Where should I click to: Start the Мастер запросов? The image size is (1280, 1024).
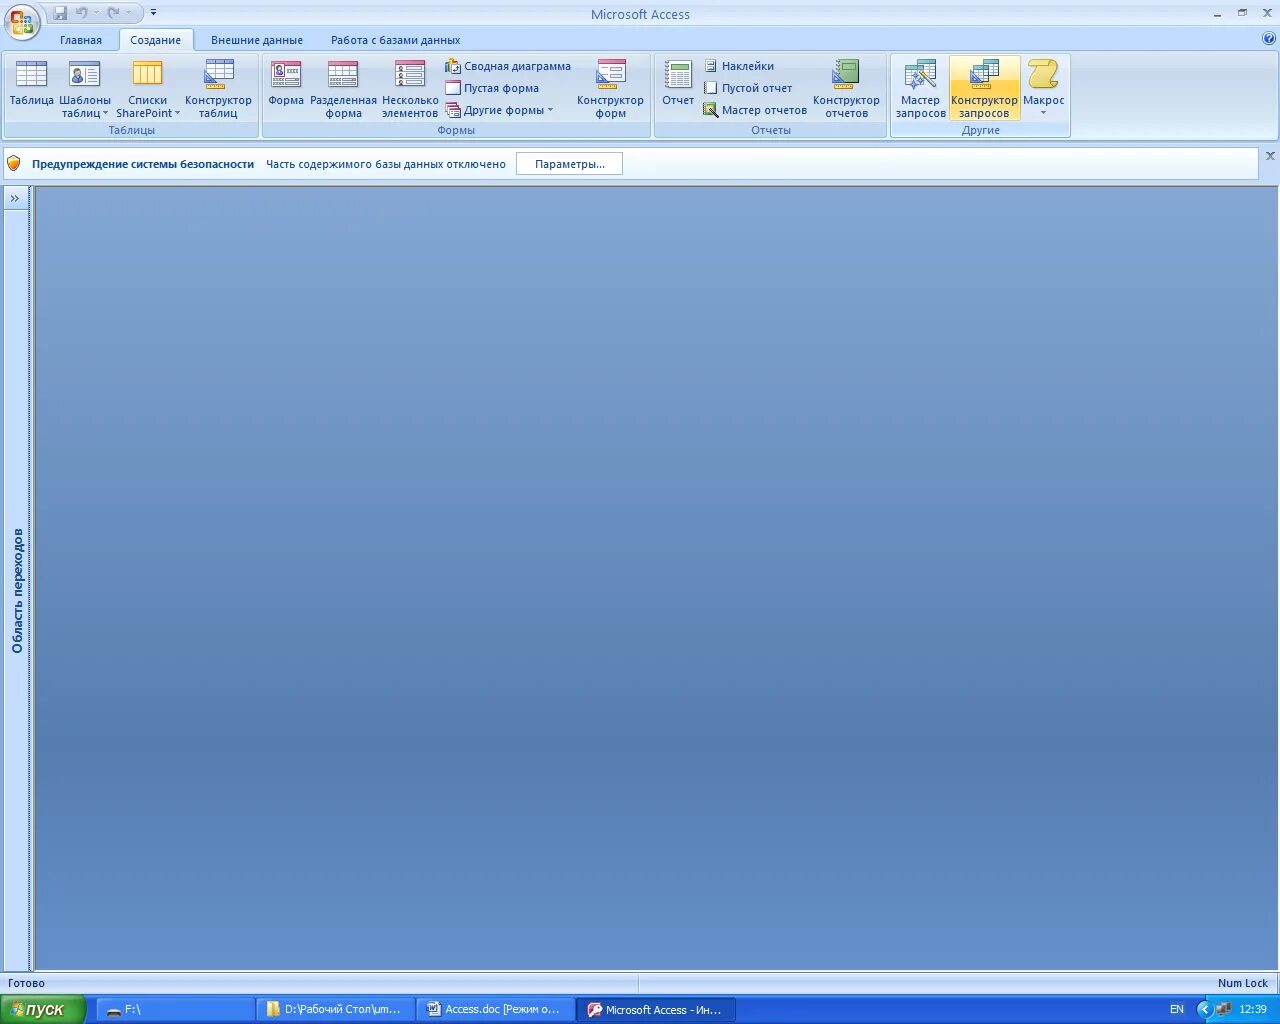pyautogui.click(x=920, y=89)
